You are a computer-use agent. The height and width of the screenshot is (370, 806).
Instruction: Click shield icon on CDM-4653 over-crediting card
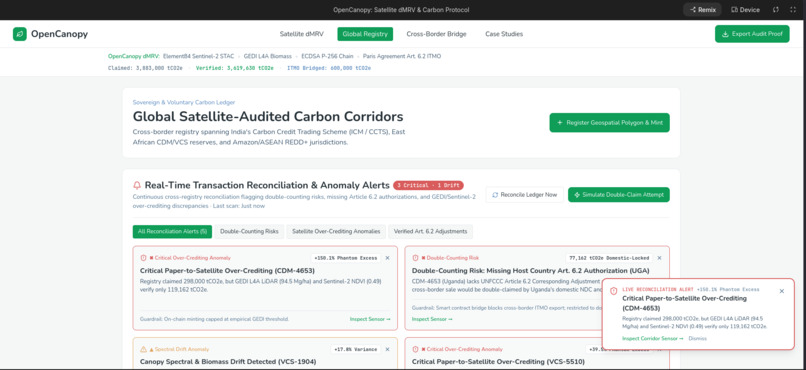143,258
